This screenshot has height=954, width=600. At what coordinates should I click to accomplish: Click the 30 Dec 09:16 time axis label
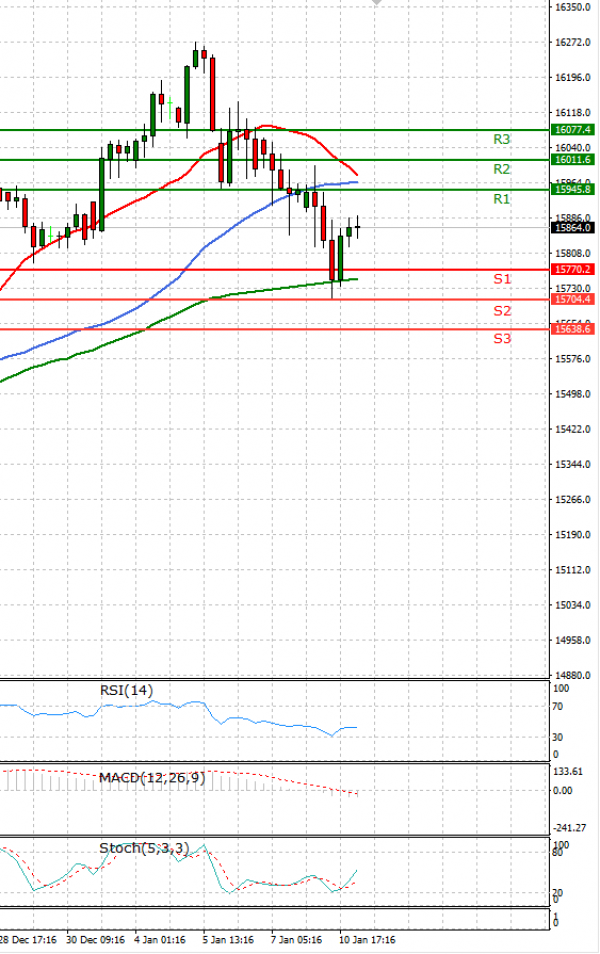(x=96, y=939)
